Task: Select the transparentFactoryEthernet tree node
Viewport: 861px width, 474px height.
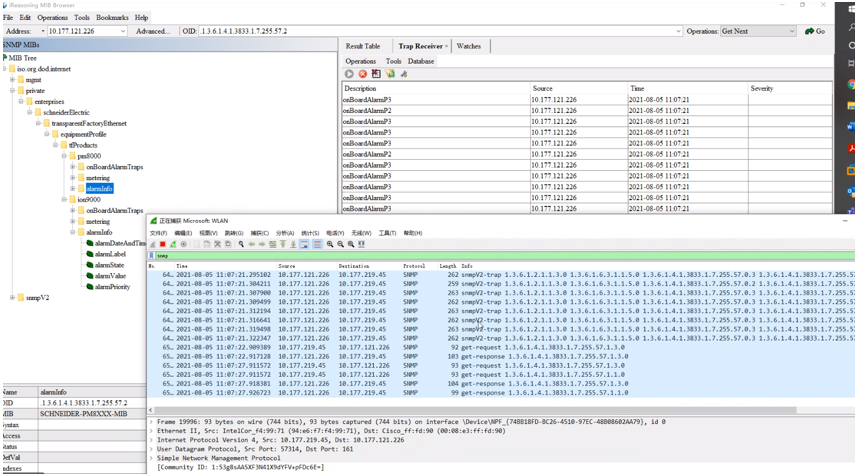Action: 89,123
